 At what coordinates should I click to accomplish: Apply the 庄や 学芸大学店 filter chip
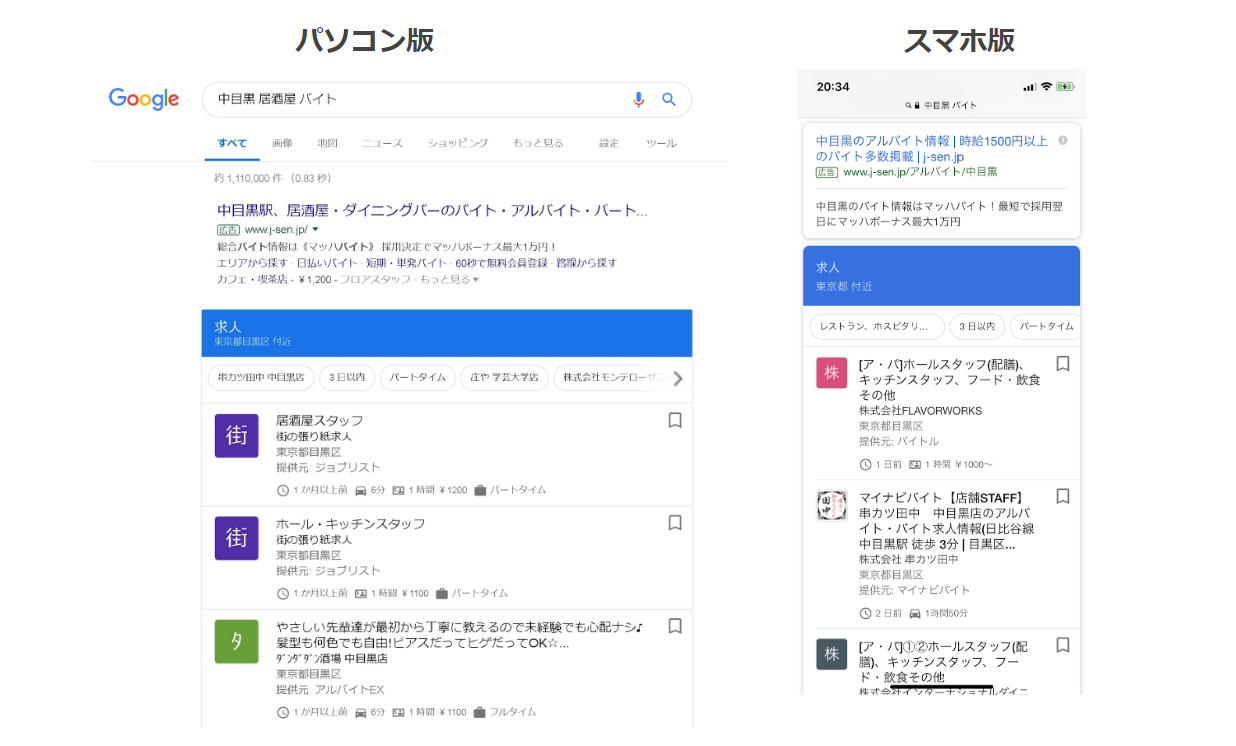coord(504,378)
